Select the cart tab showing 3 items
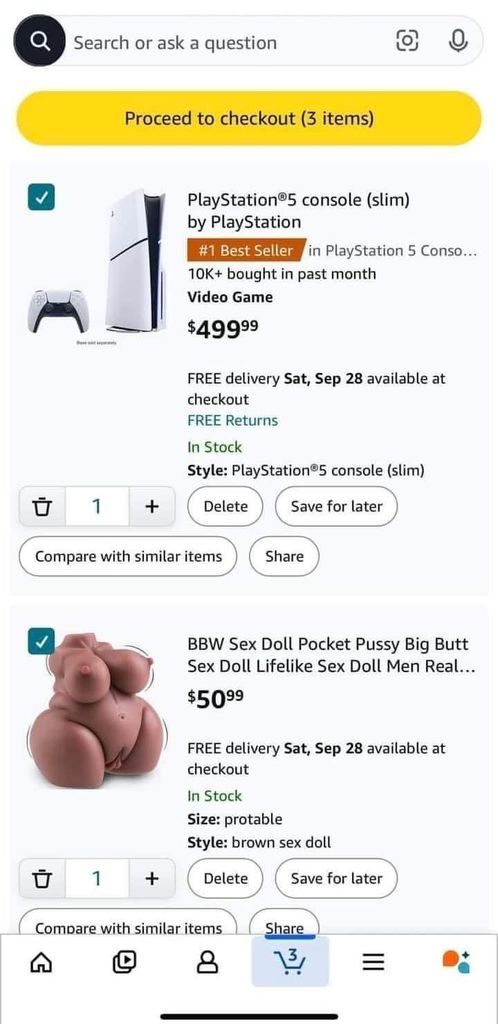Image resolution: width=498 pixels, height=1024 pixels. 290,961
